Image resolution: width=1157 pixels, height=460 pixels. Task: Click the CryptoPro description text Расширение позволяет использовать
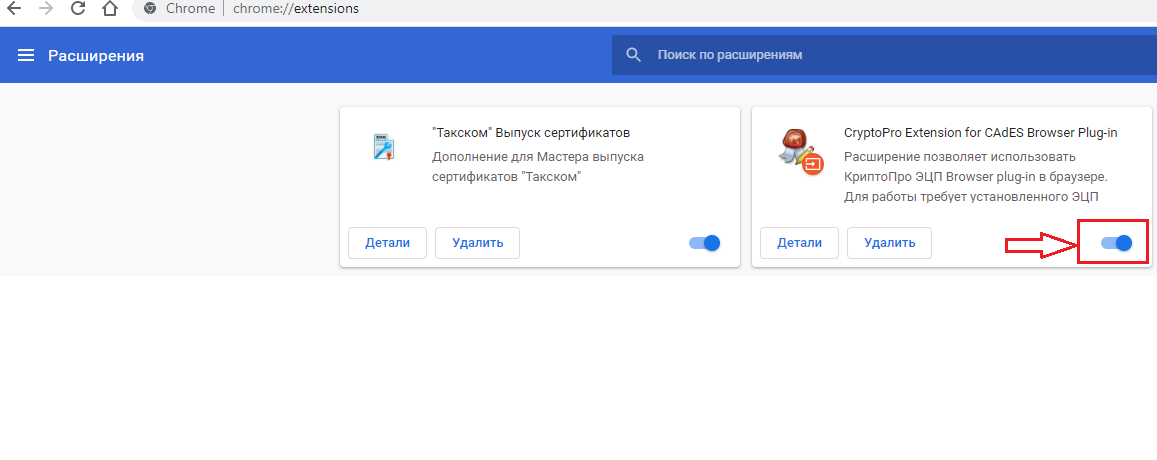tap(976, 176)
